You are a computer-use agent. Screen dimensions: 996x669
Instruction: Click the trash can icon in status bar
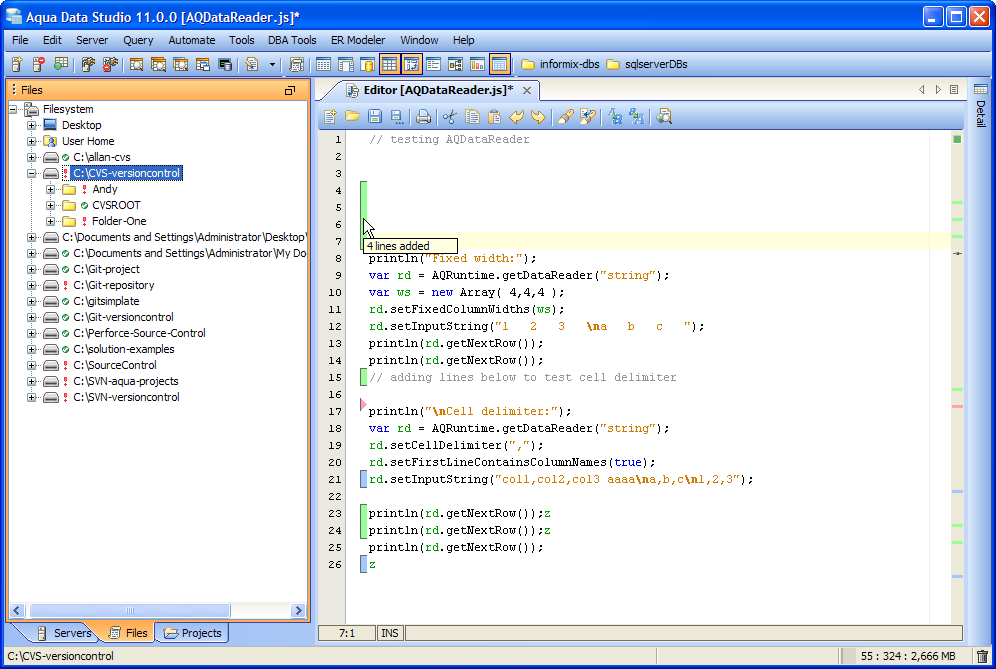tap(982, 656)
